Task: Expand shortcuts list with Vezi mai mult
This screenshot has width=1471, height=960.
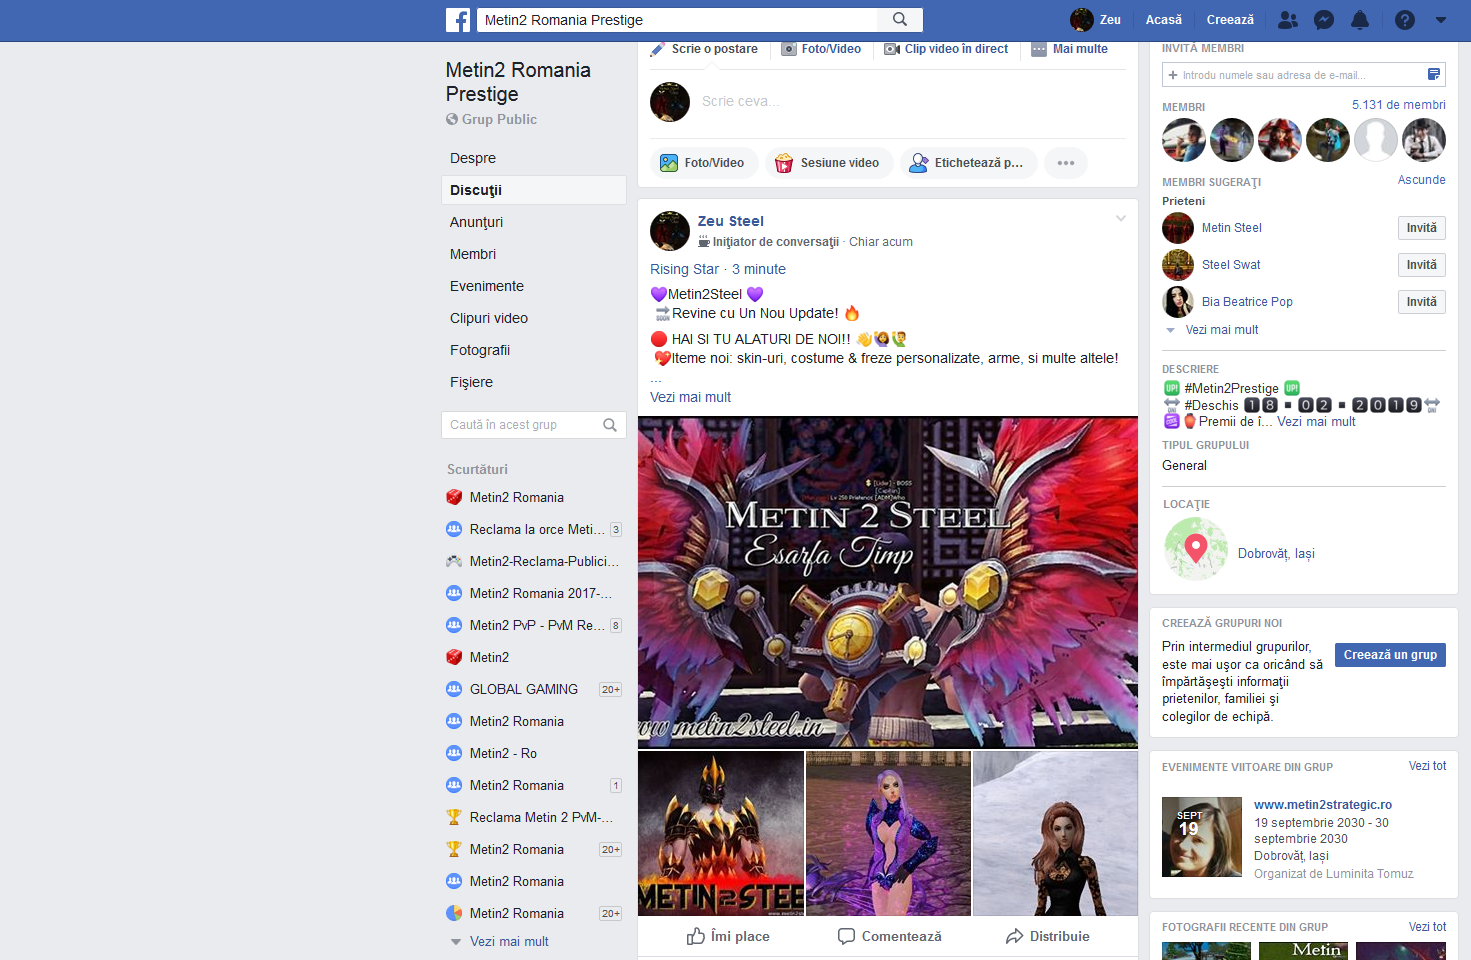Action: click(x=509, y=941)
